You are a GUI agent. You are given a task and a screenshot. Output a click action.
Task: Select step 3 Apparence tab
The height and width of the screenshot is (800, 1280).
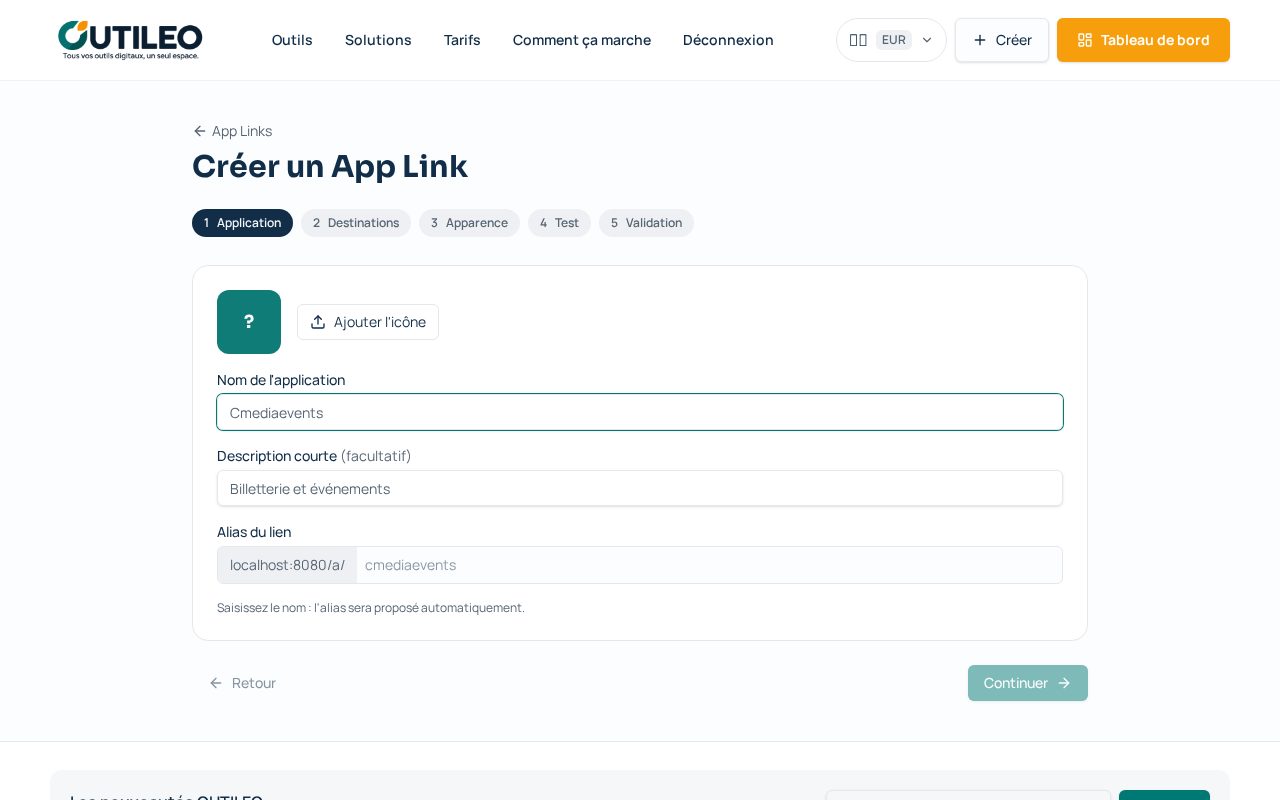coord(469,223)
